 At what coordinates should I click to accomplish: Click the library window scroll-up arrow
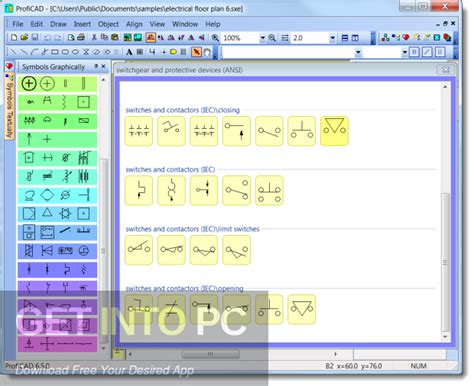(445, 87)
